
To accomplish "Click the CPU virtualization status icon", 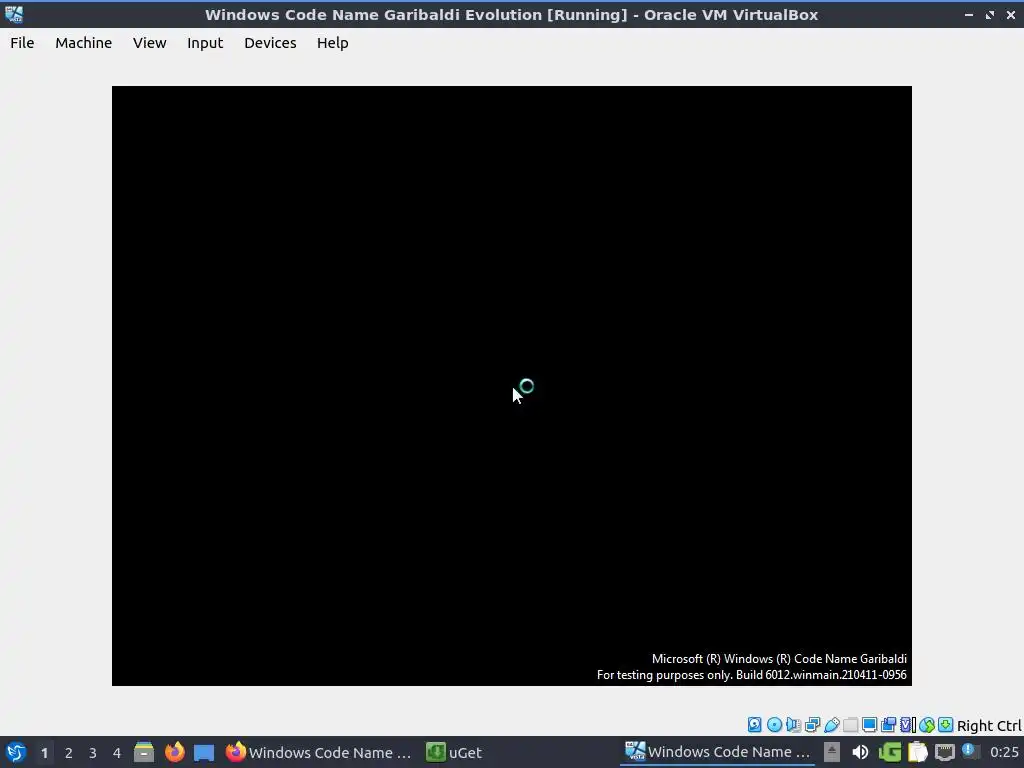I will pos(908,725).
